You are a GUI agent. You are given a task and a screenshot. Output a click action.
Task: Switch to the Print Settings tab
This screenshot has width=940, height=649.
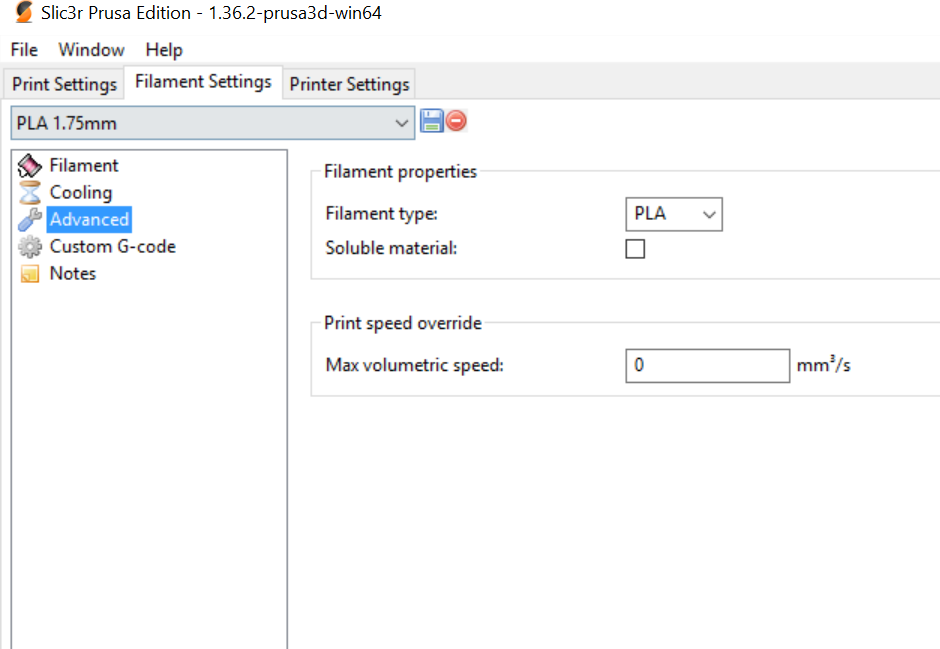point(64,84)
